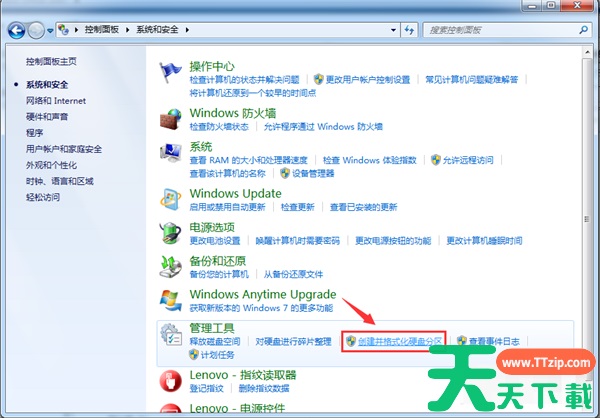600x418 pixels.
Task: Open 设备管理器 link
Action: coord(313,173)
